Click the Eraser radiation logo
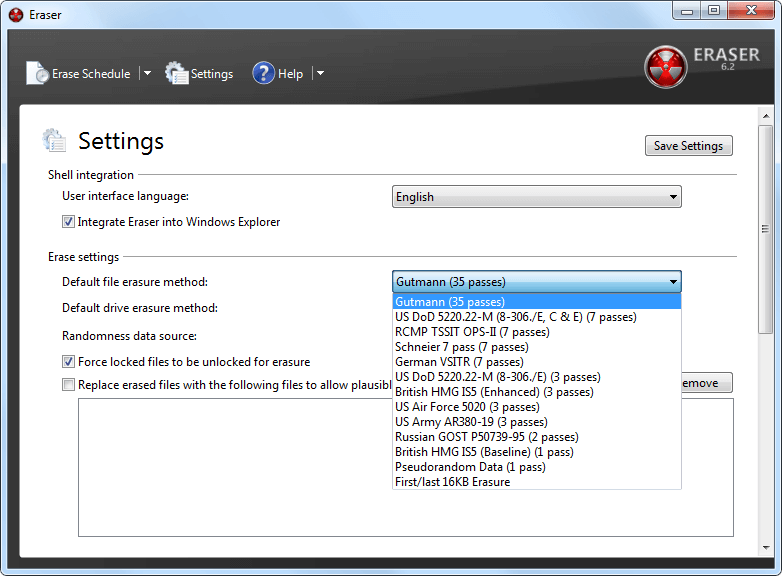Screen dimensions: 782x576 [x=665, y=67]
